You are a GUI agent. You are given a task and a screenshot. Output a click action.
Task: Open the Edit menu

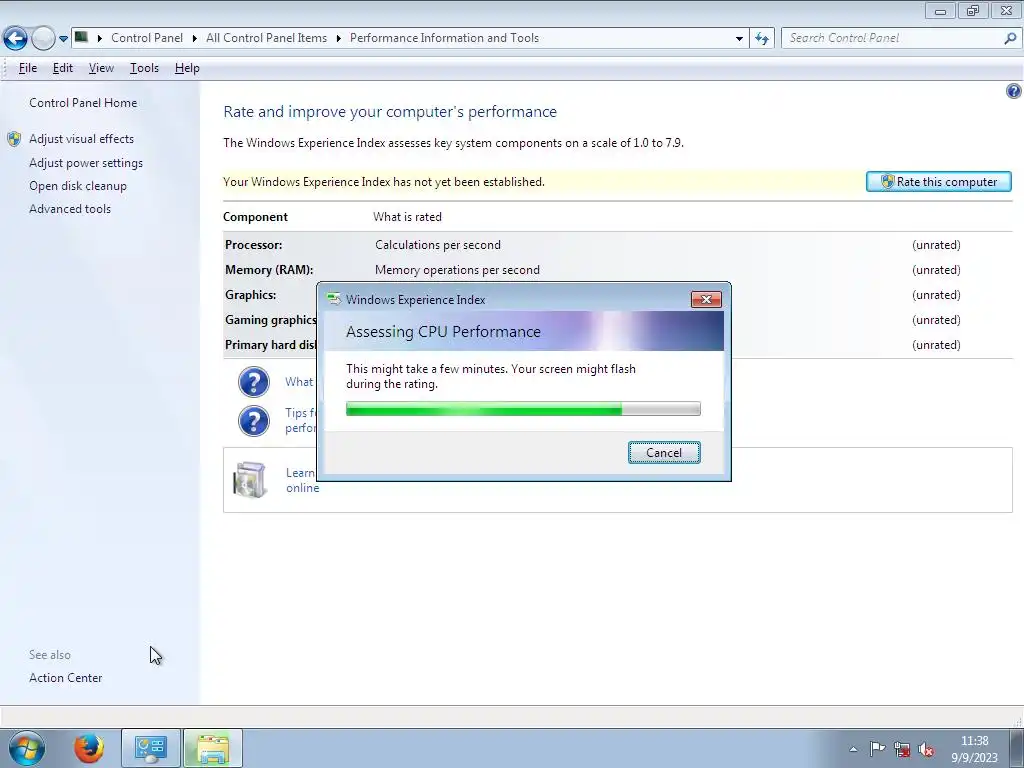[x=63, y=68]
